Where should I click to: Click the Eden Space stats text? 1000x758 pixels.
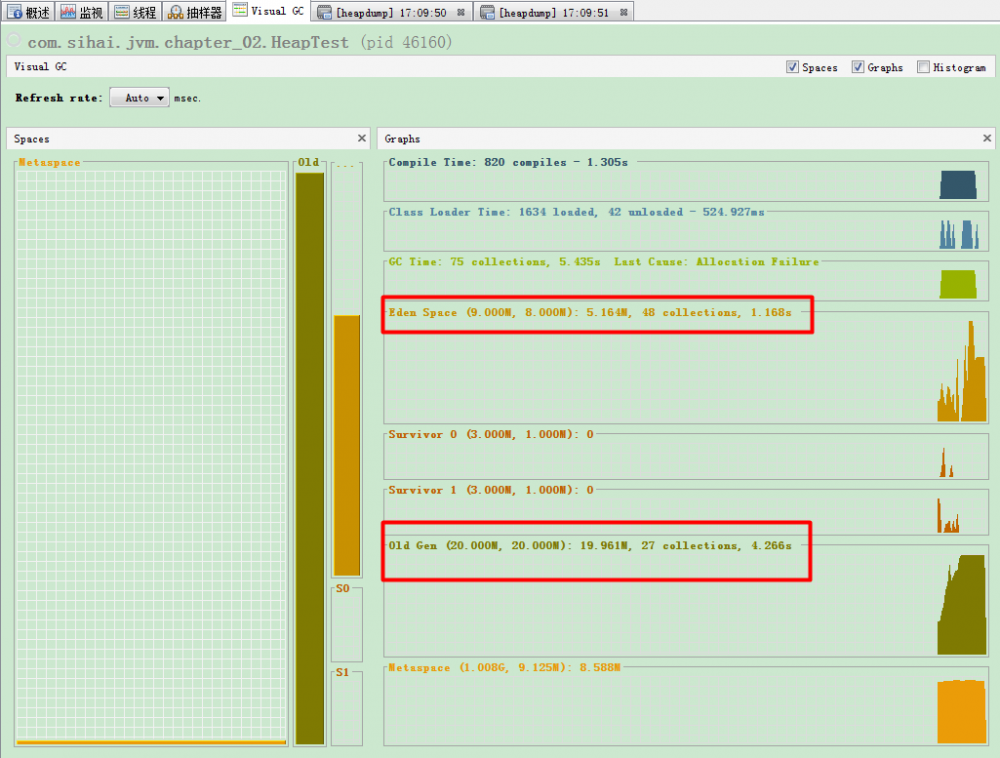[590, 312]
